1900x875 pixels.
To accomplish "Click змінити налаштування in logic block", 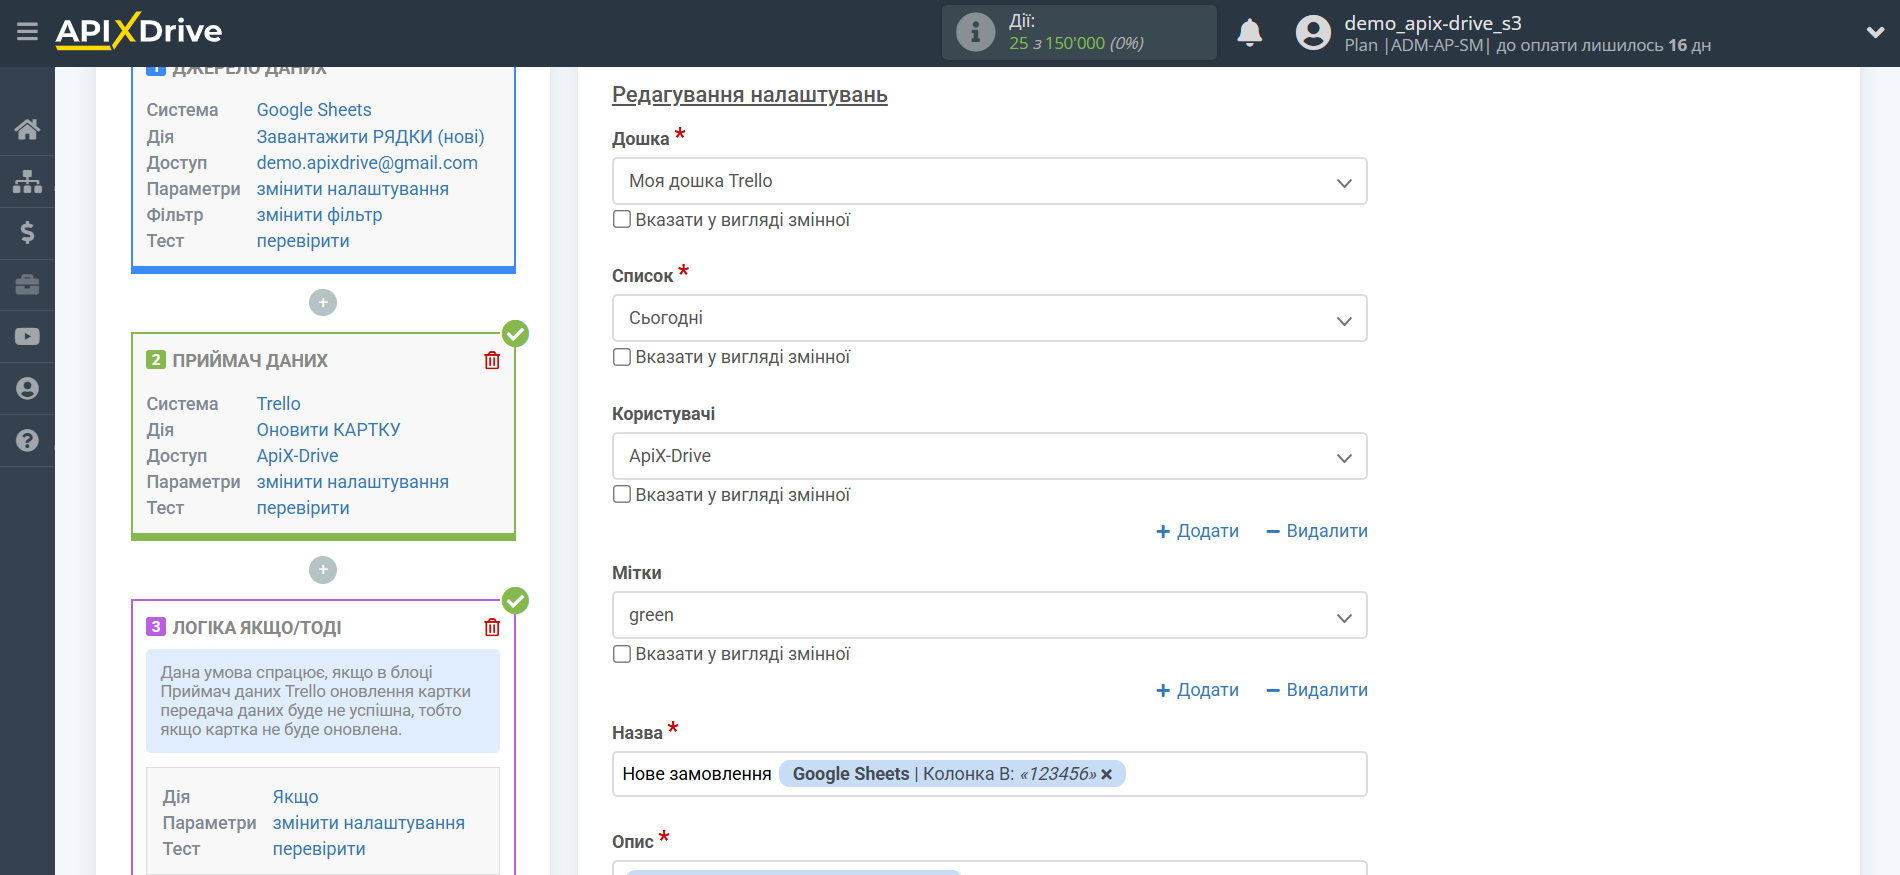I will tap(368, 823).
